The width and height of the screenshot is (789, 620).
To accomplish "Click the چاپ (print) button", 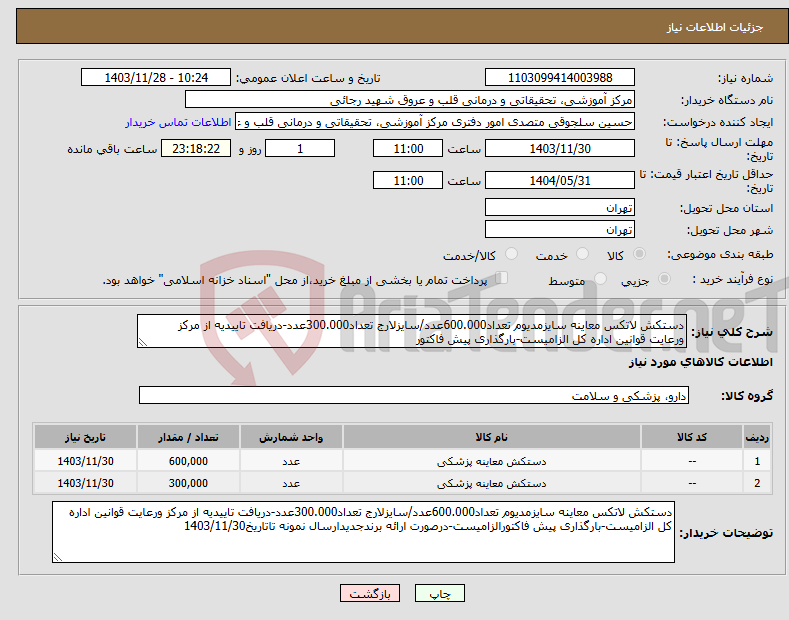I will coord(439,593).
